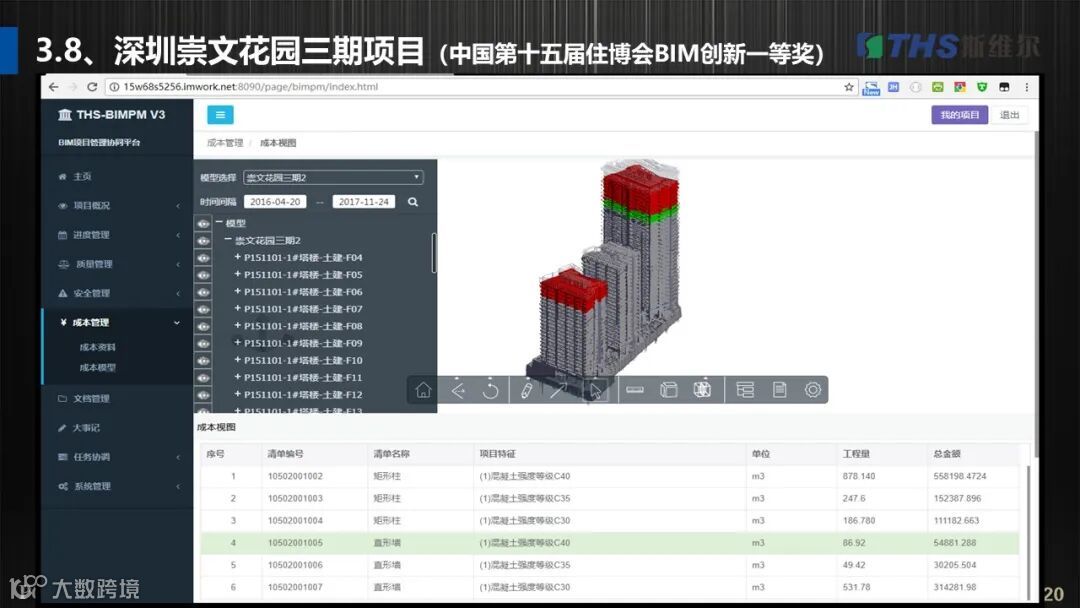
Task: Click the end date field 2017-11-24
Action: [x=364, y=202]
